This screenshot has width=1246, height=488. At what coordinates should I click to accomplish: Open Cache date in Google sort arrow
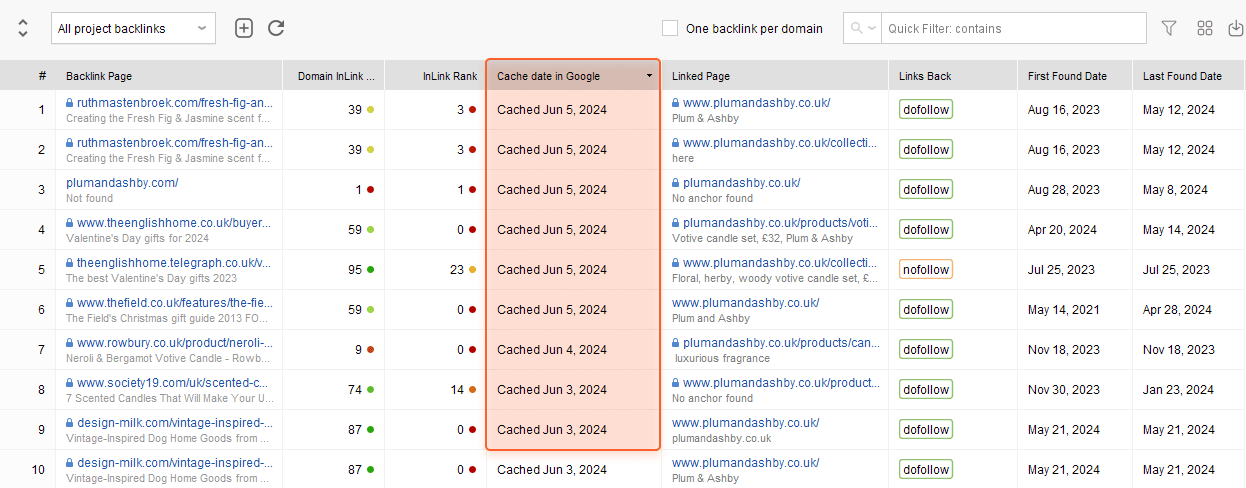[649, 76]
